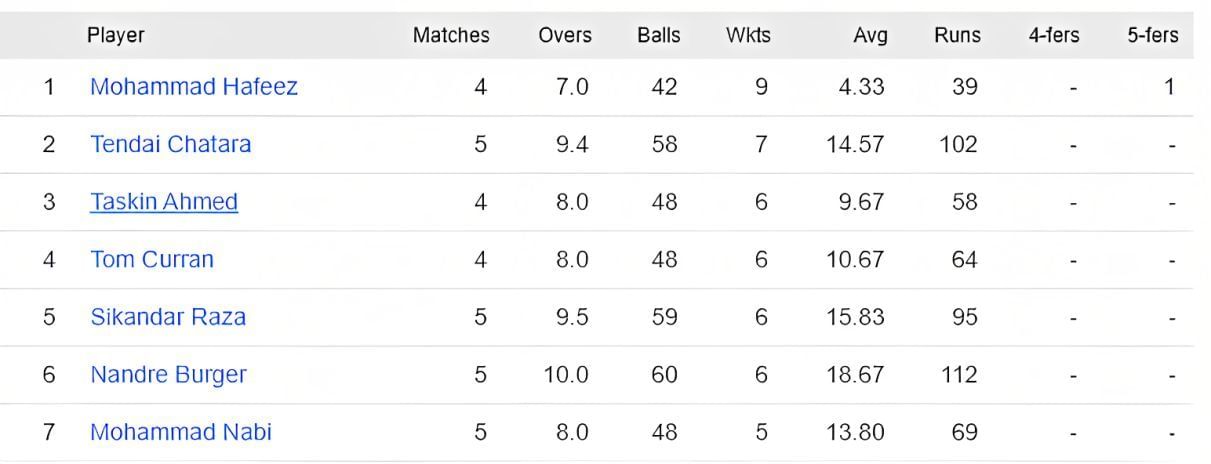Select the Tom Curran link
Image resolution: width=1211 pixels, height=464 pixels.
(152, 260)
